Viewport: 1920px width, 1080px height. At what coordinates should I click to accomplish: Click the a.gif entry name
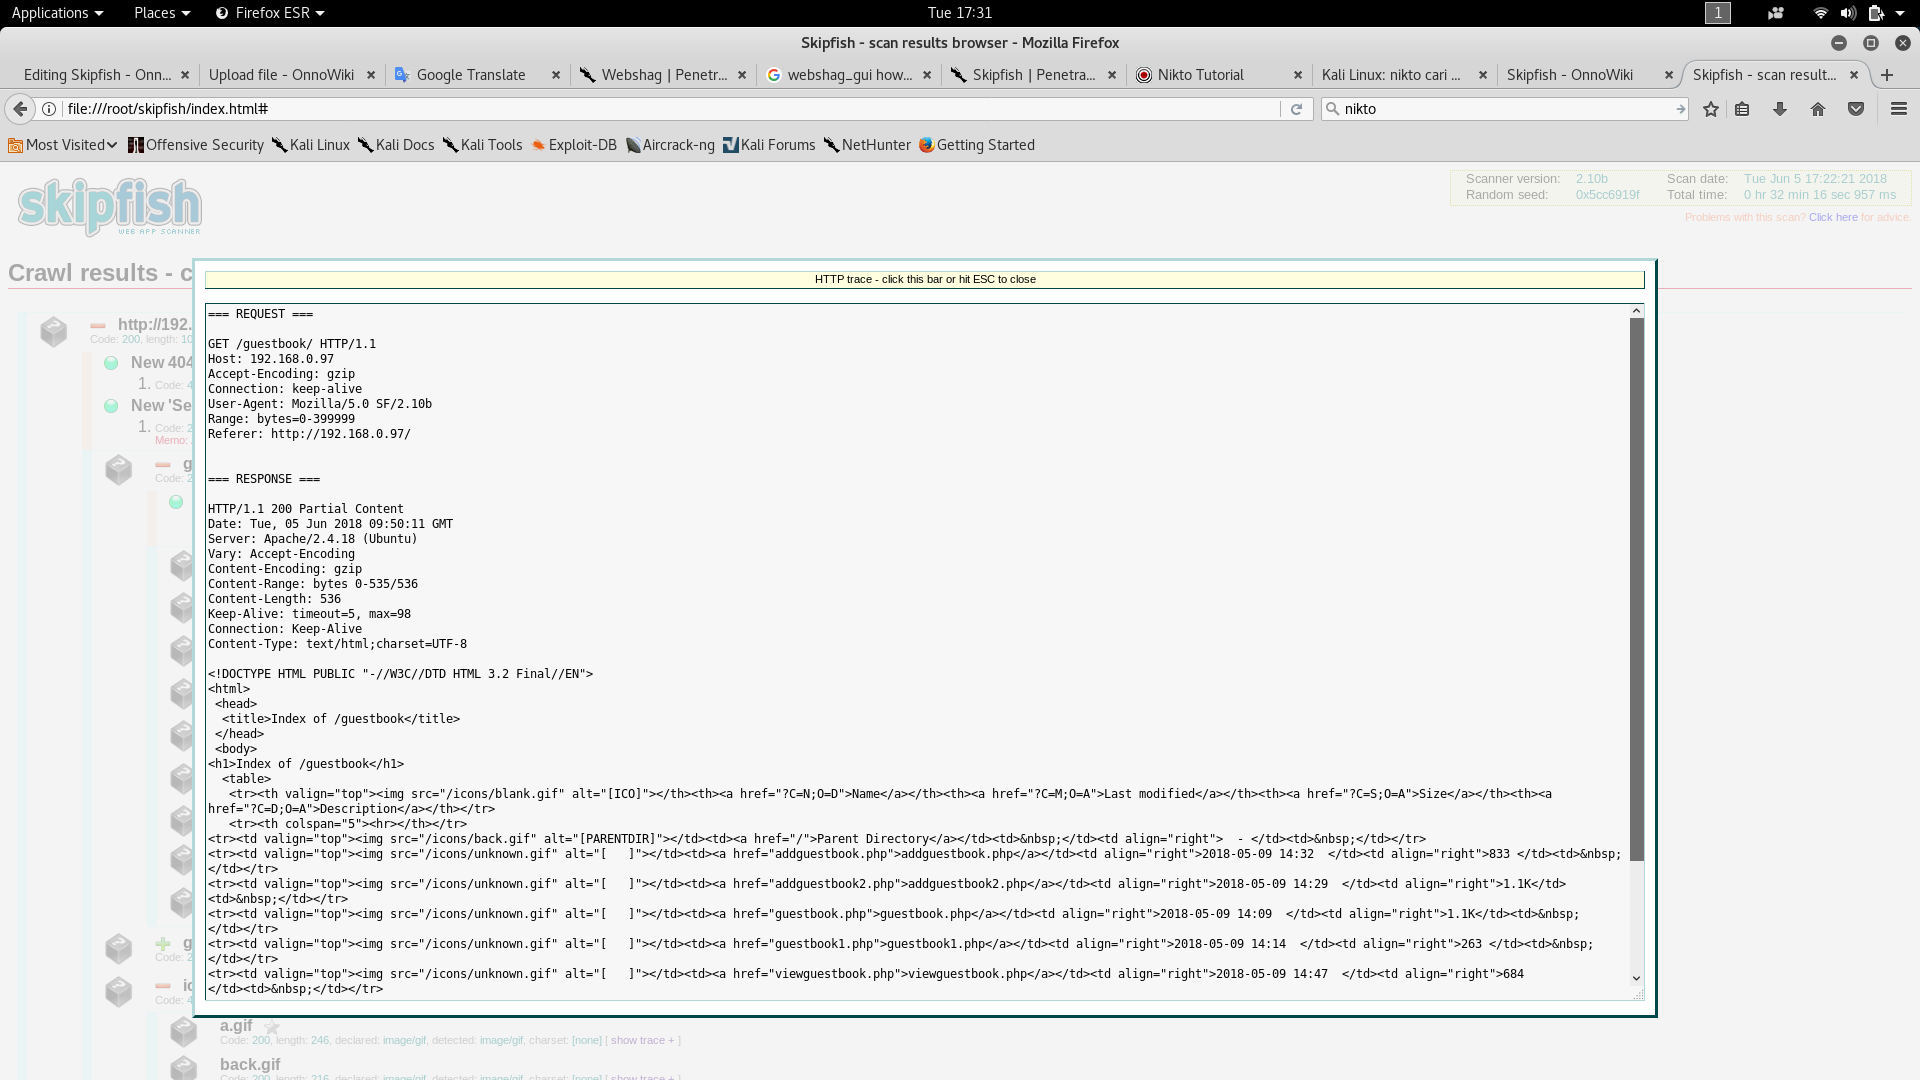pos(236,1026)
